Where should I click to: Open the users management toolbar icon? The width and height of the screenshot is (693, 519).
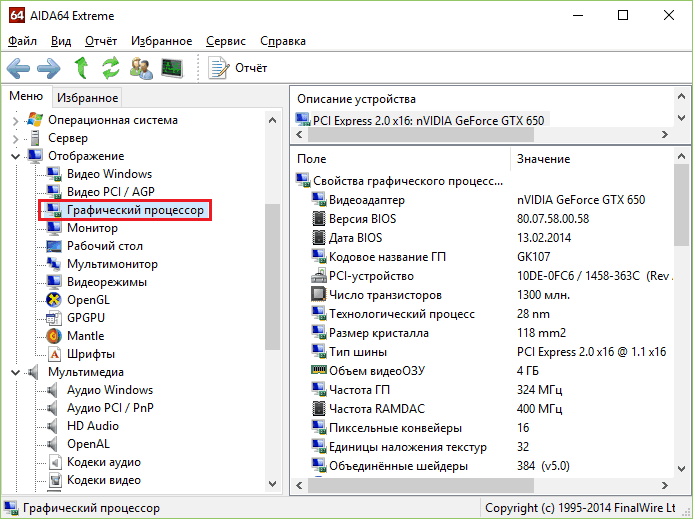coord(141,69)
